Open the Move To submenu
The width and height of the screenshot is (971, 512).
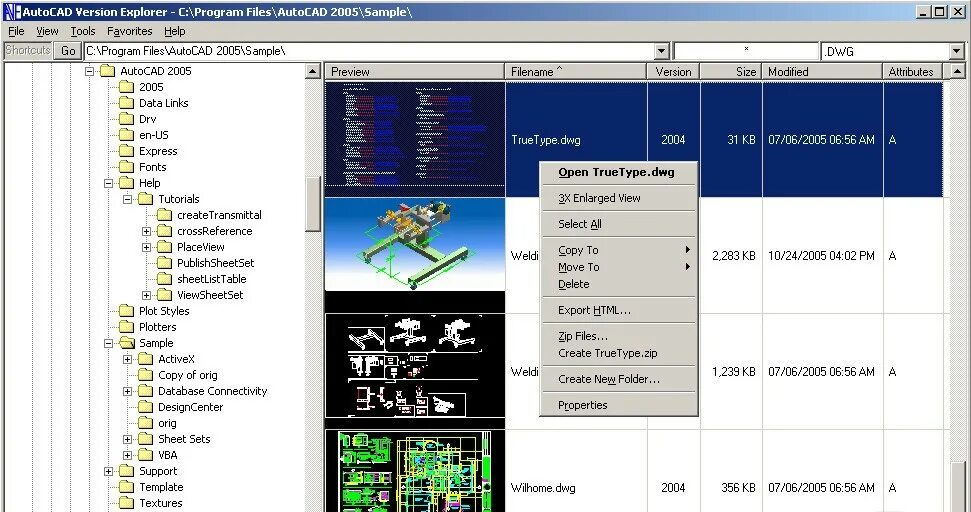(x=619, y=267)
